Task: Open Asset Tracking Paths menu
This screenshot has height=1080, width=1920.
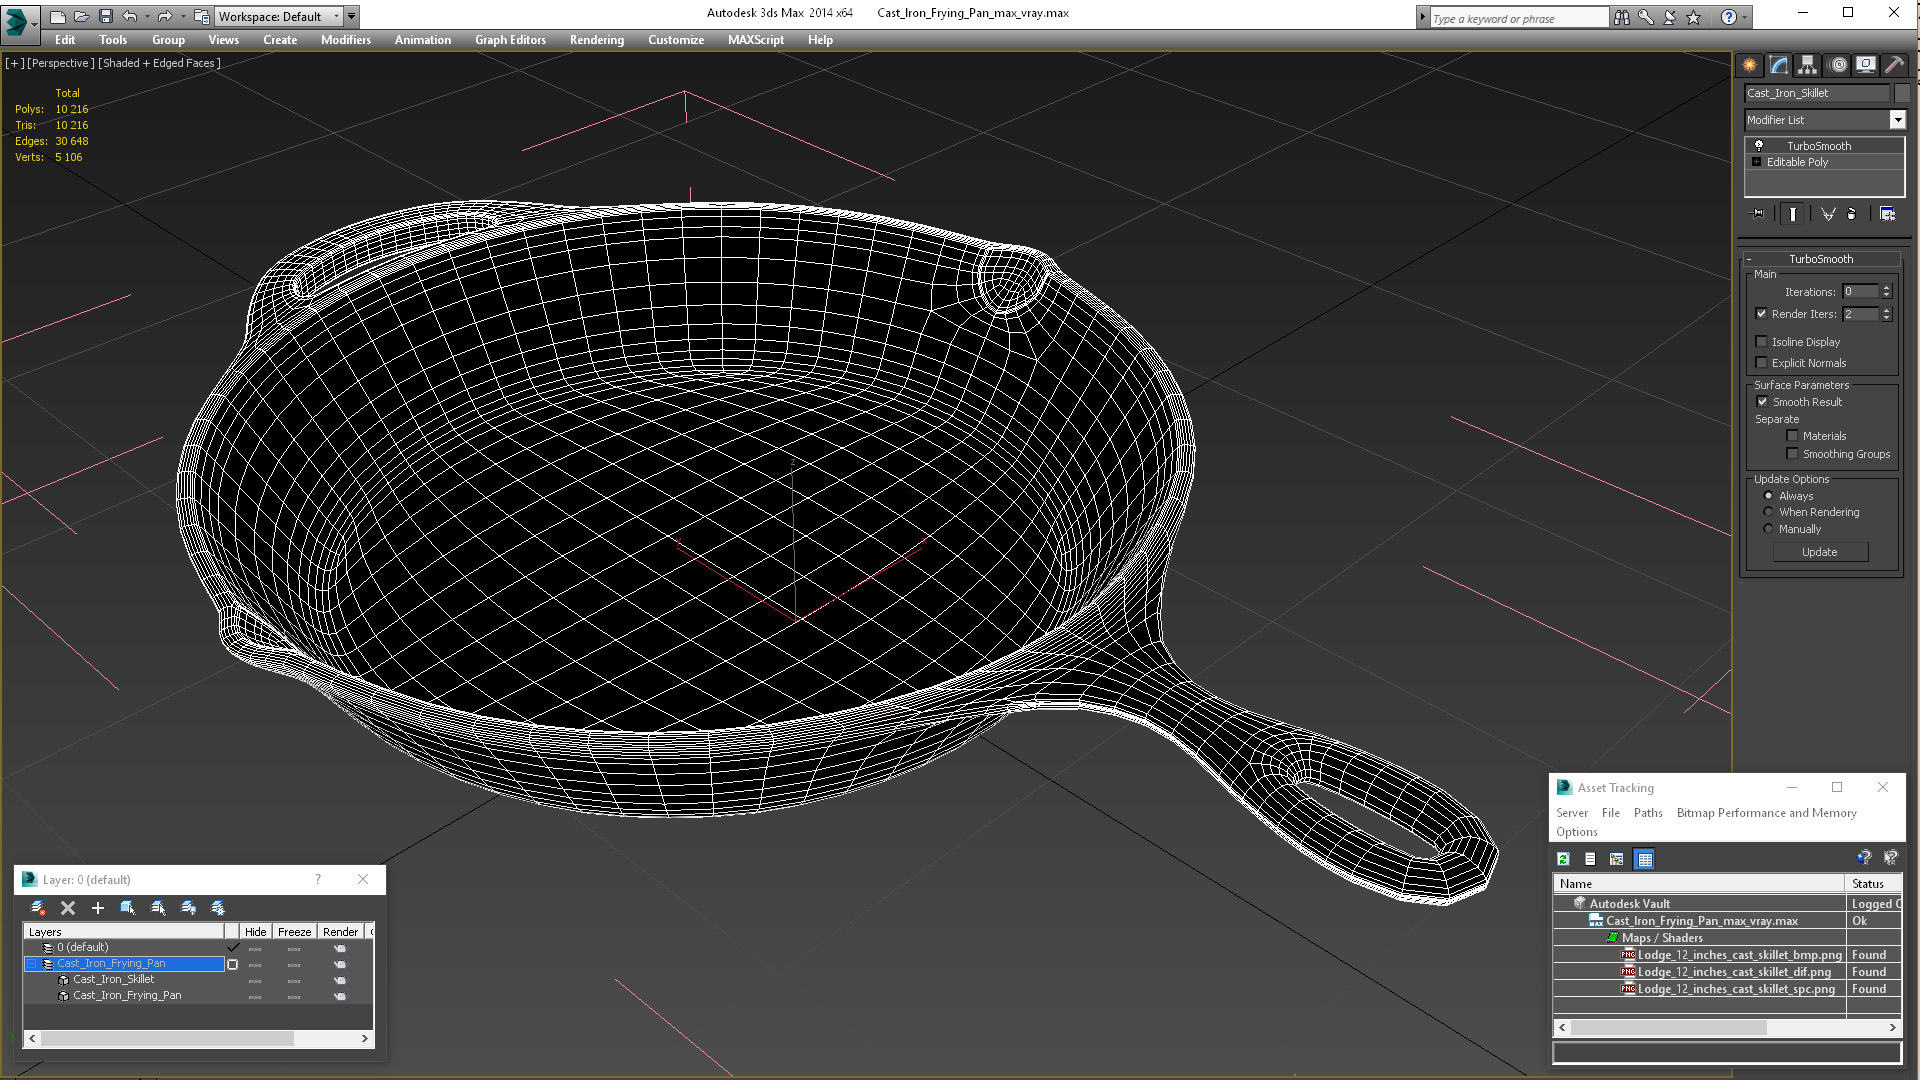Action: pyautogui.click(x=1648, y=813)
